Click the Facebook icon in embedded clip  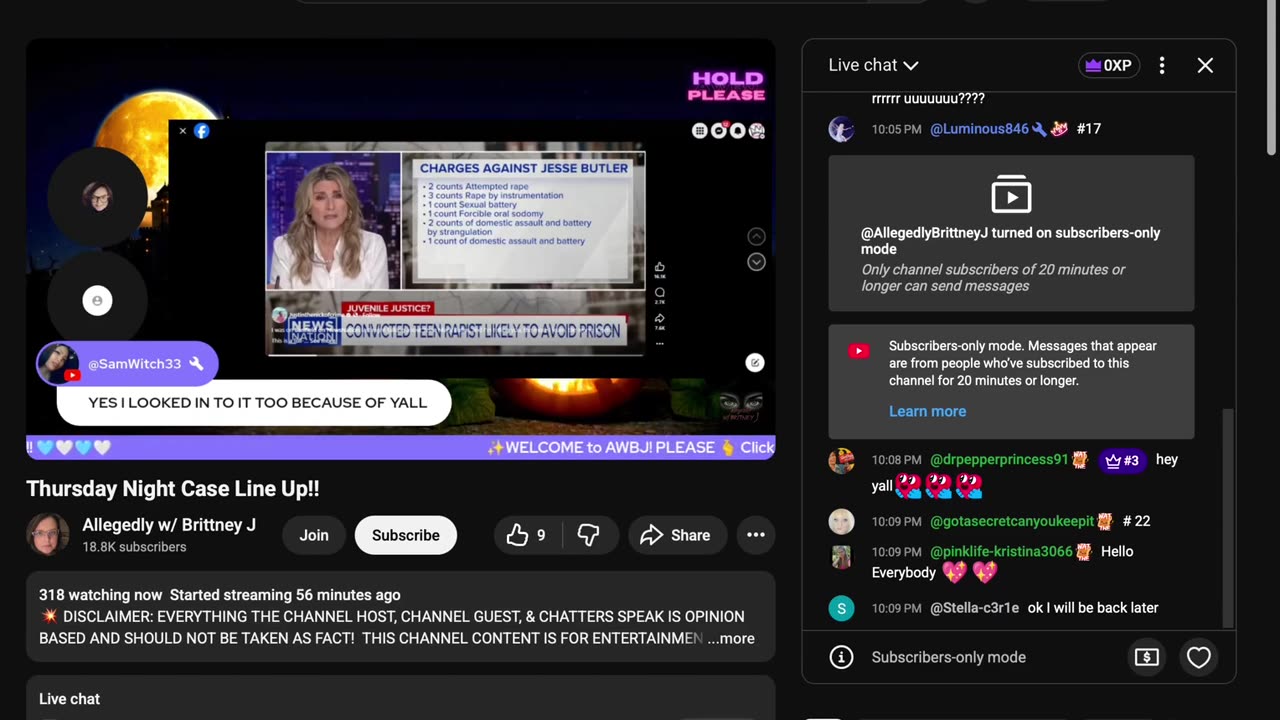201,131
